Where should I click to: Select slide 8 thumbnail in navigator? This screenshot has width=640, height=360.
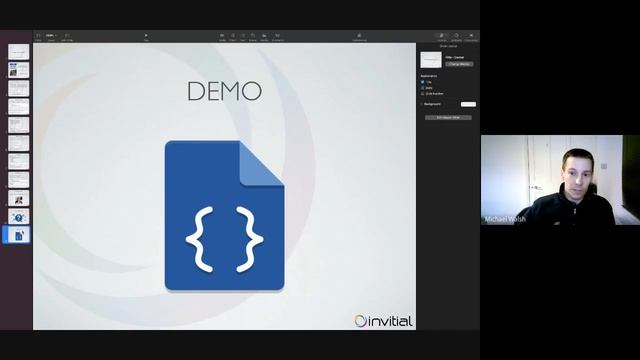pyautogui.click(x=19, y=180)
